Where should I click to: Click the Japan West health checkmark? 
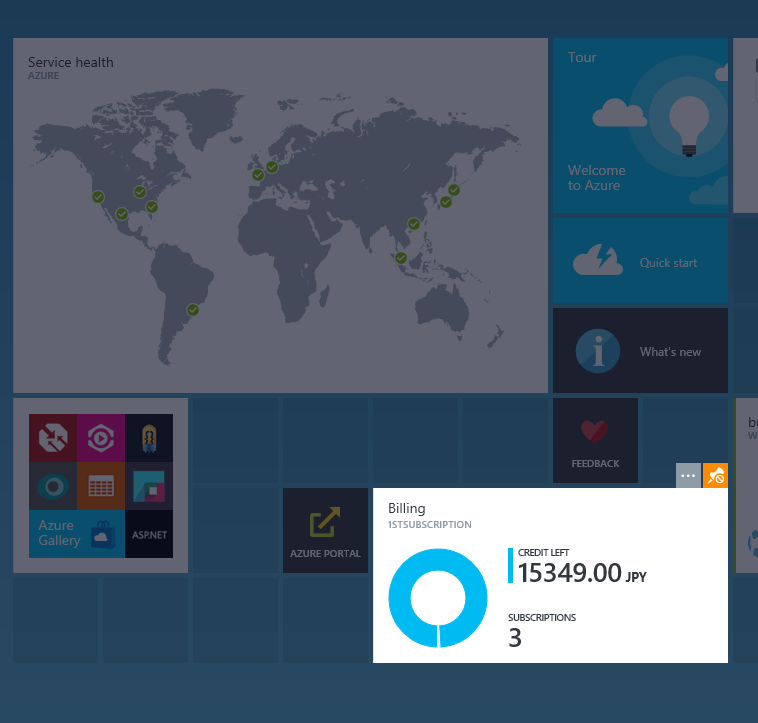(x=446, y=202)
